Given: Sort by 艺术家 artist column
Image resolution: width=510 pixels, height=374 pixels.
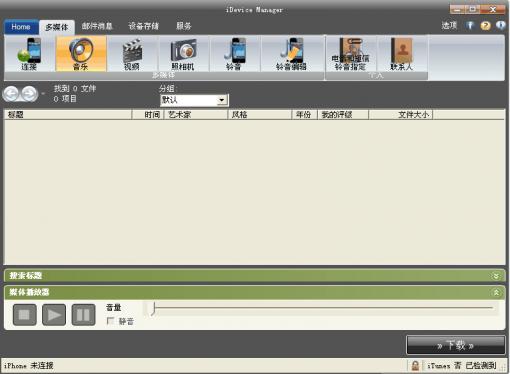Looking at the screenshot, I should (x=196, y=115).
